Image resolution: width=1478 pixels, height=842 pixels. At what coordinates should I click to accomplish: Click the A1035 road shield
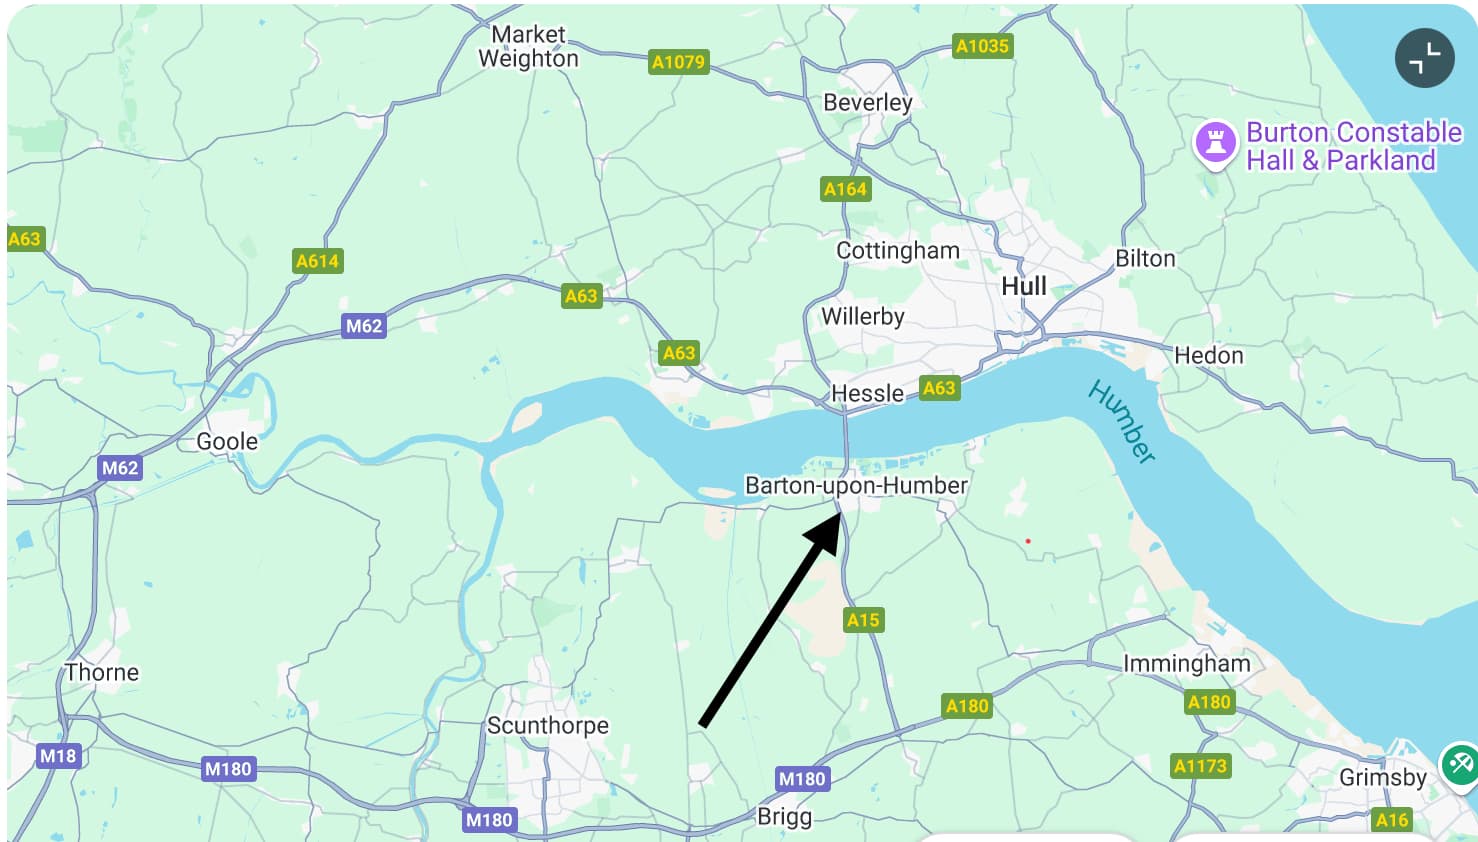click(982, 46)
